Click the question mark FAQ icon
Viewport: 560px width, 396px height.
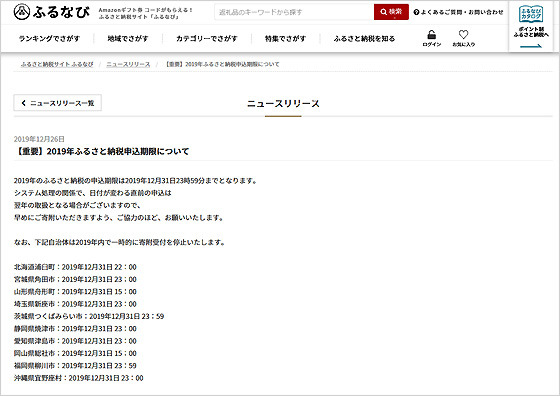(x=416, y=12)
